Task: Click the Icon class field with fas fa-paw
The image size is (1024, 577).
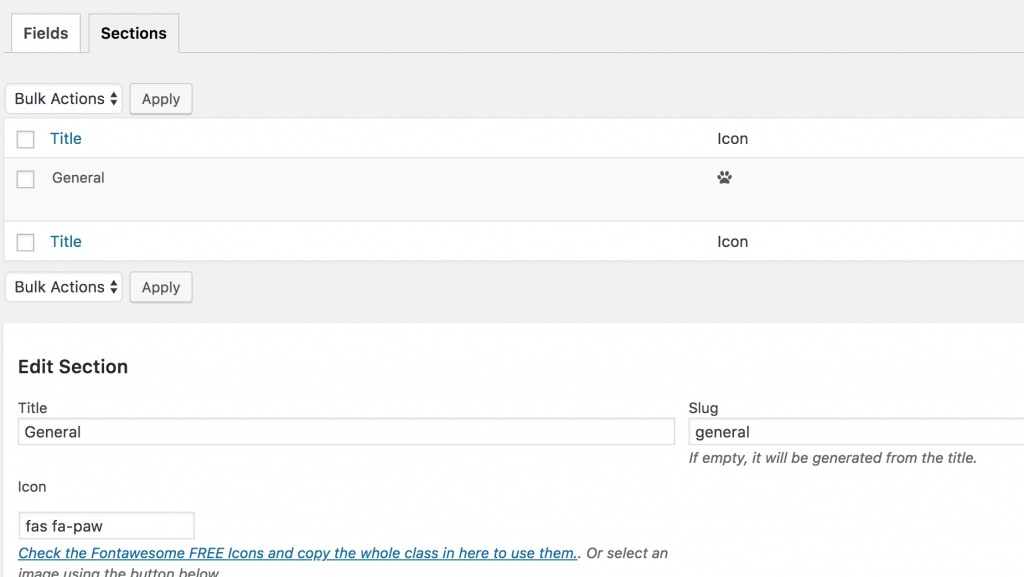Action: click(106, 526)
